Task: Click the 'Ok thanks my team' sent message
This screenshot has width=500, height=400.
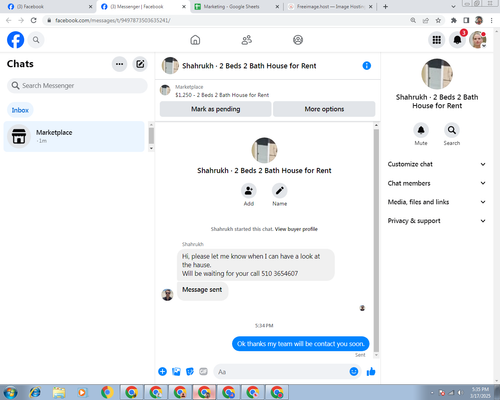Action: point(300,344)
